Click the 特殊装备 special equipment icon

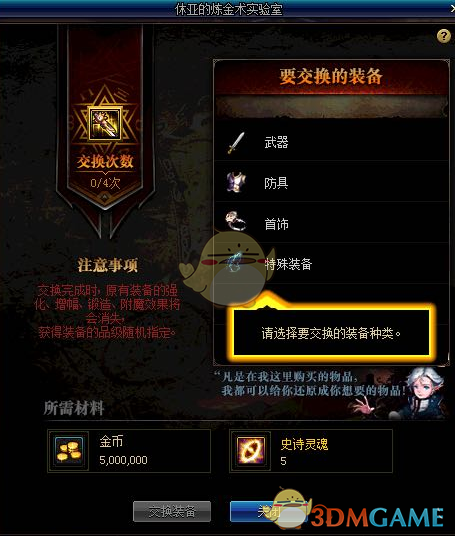click(x=235, y=263)
